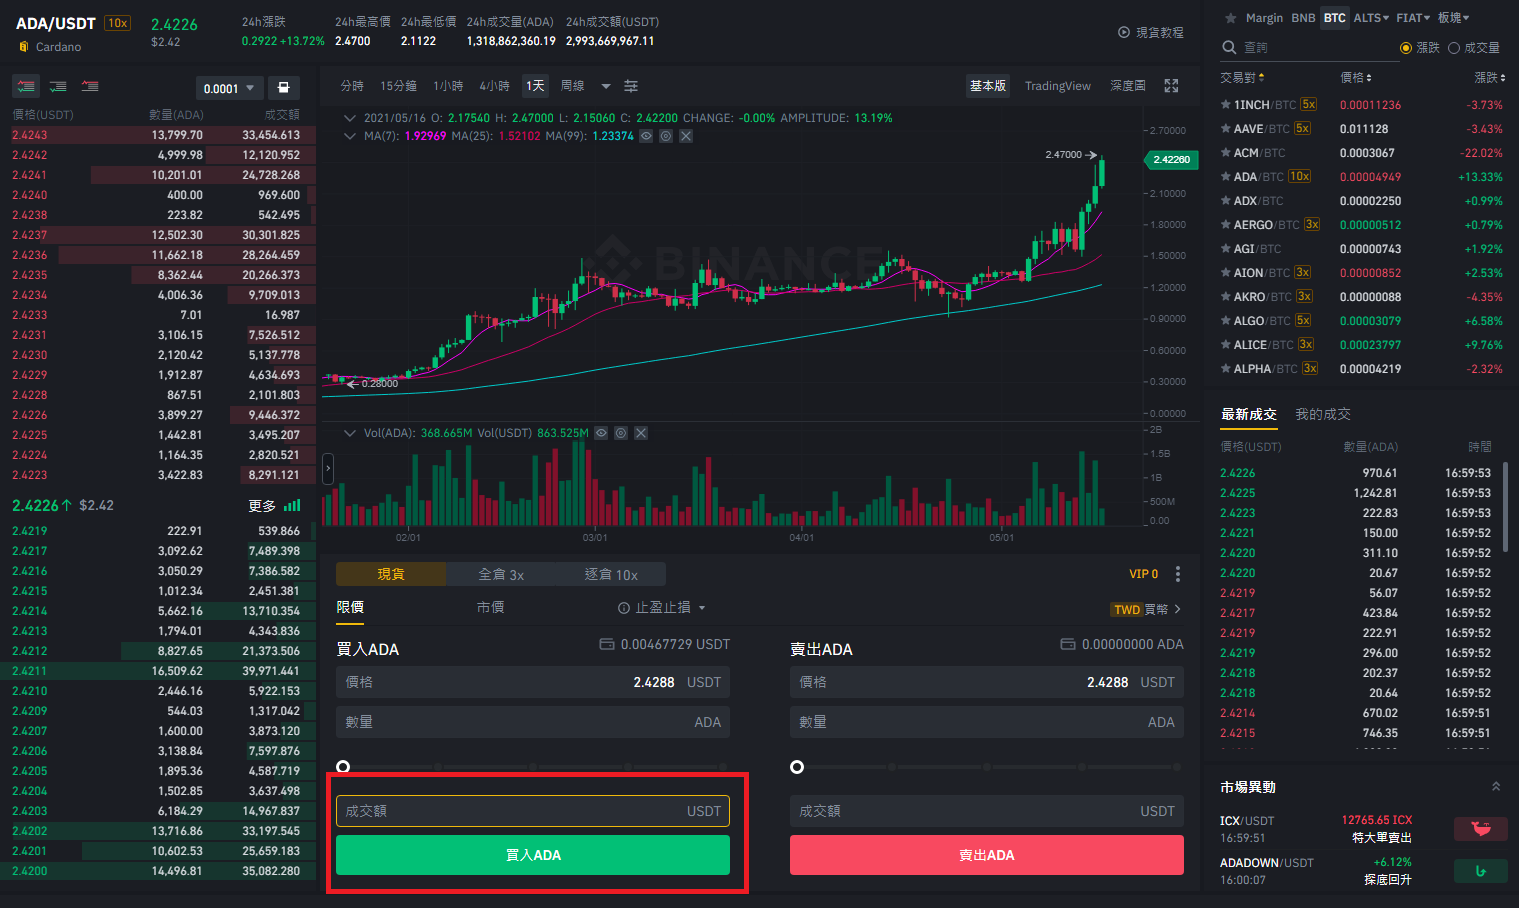
Task: Select the 漲跌 radio button
Action: (x=1406, y=48)
